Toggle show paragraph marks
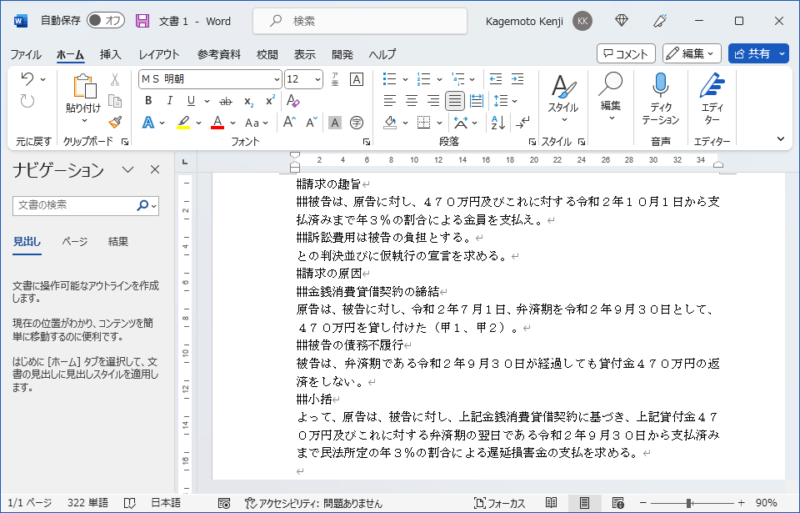Image resolution: width=800 pixels, height=513 pixels. pyautogui.click(x=523, y=123)
